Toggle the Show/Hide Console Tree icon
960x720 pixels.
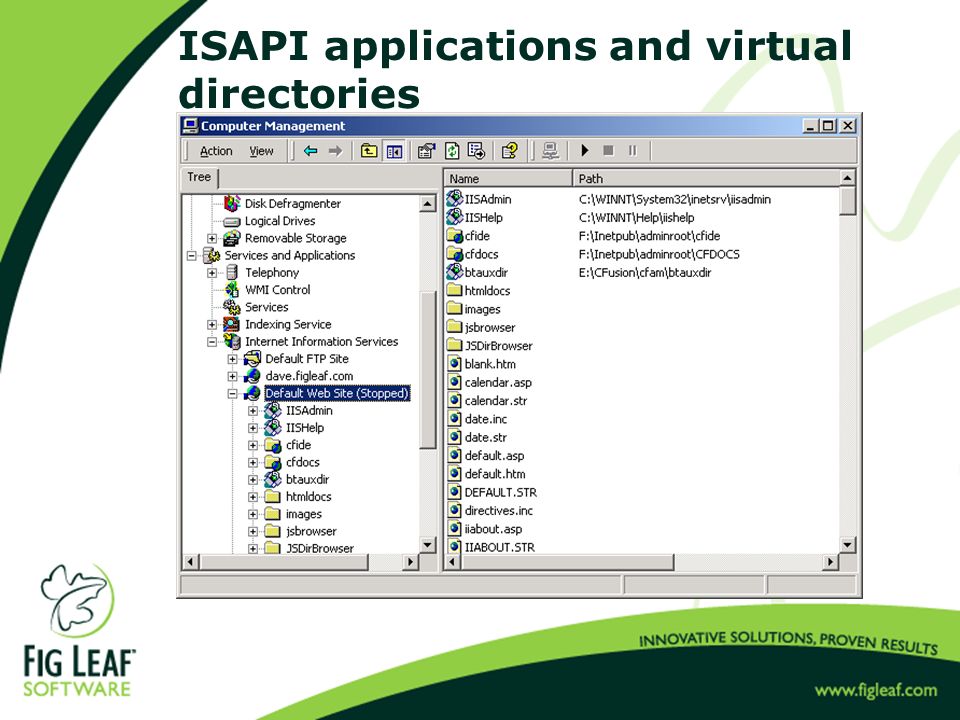[394, 151]
